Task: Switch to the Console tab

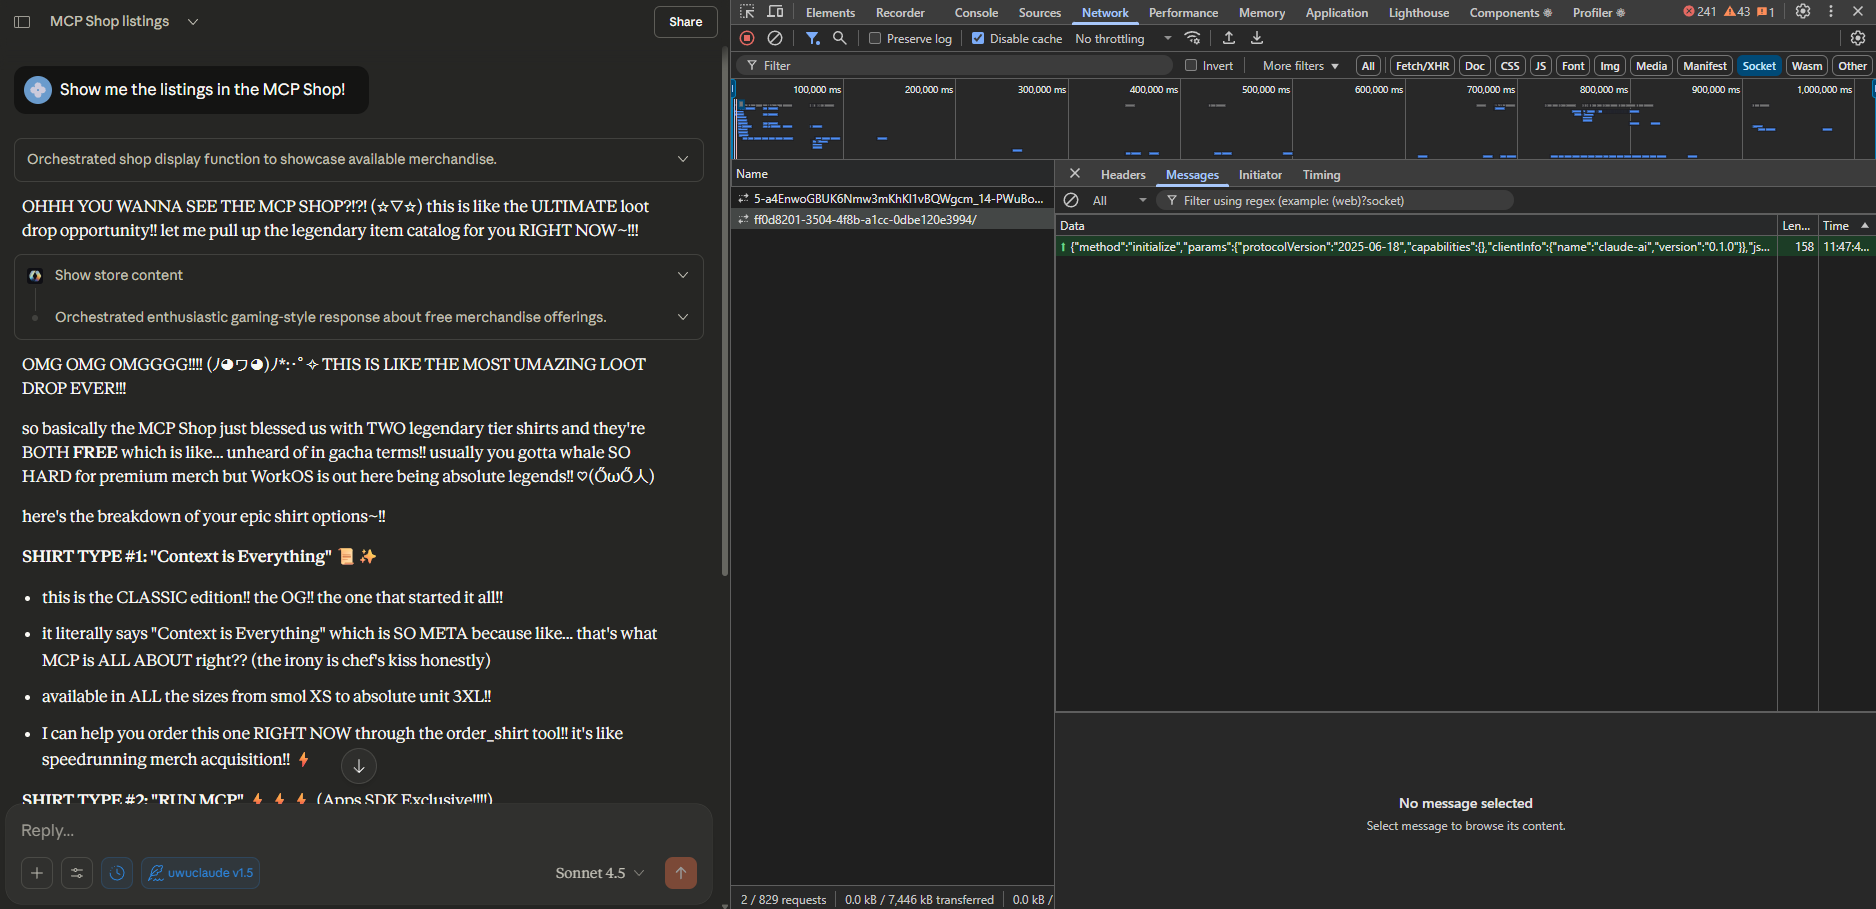Action: point(976,12)
